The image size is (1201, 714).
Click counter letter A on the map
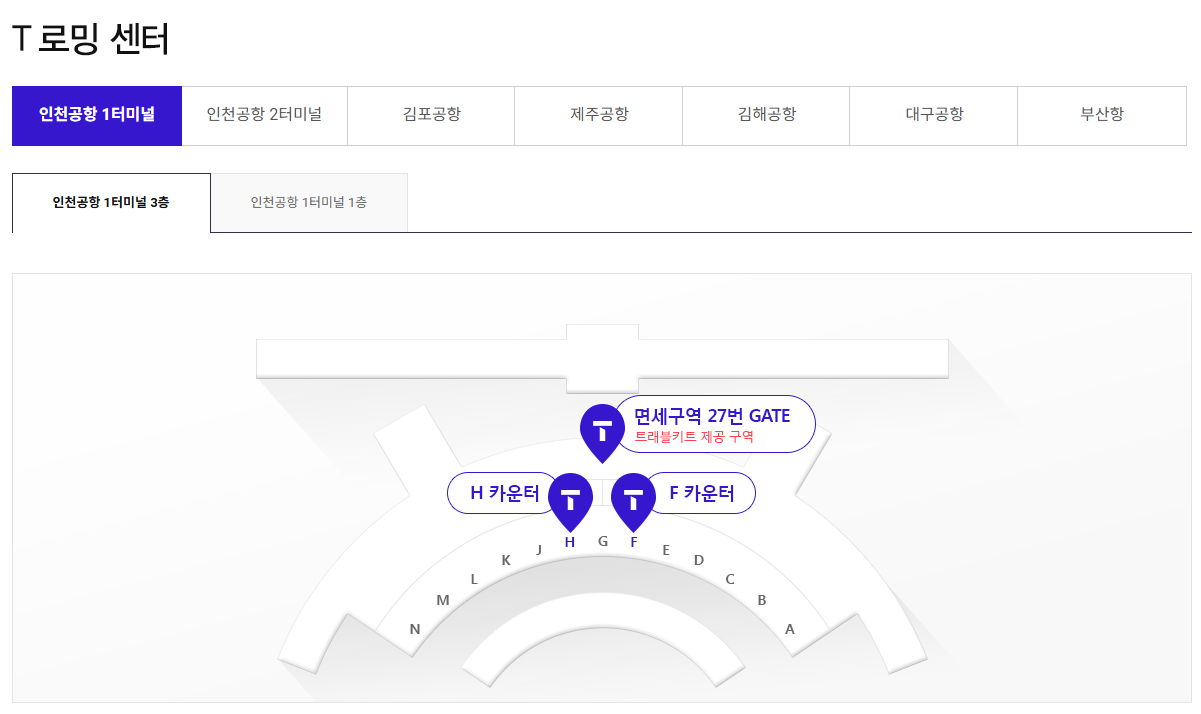pos(790,629)
